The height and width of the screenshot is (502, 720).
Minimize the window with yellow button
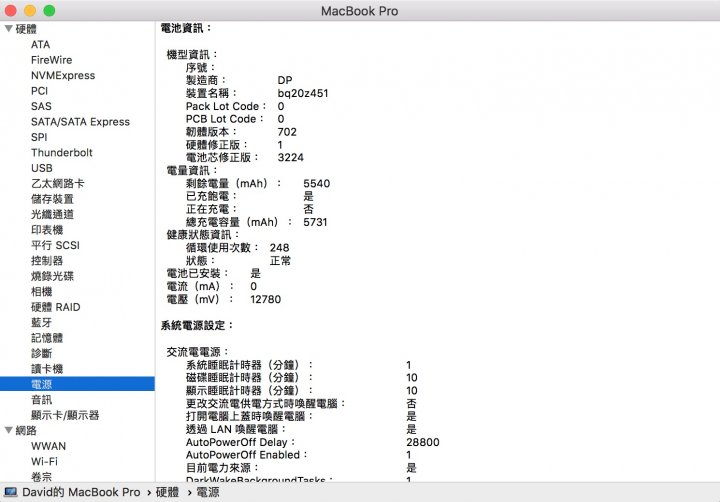click(x=30, y=10)
